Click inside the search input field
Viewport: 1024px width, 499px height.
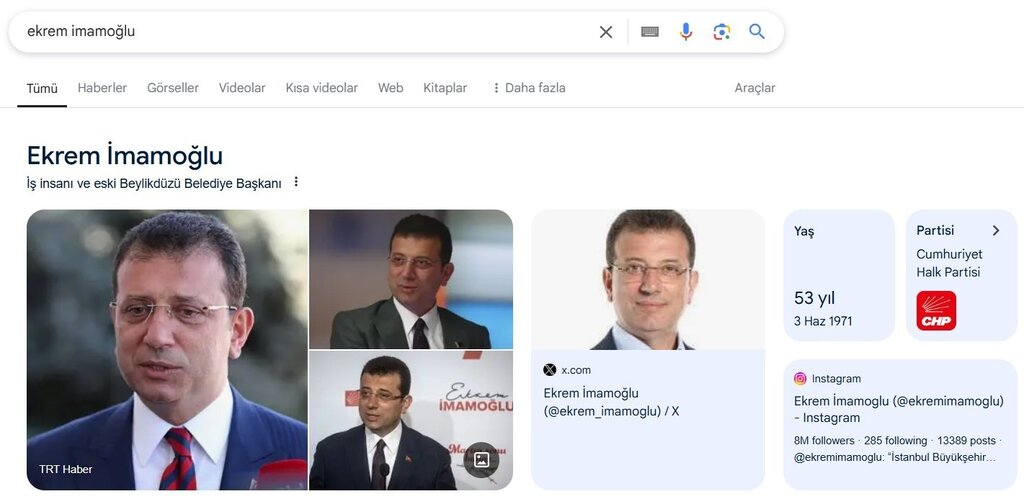tap(300, 32)
